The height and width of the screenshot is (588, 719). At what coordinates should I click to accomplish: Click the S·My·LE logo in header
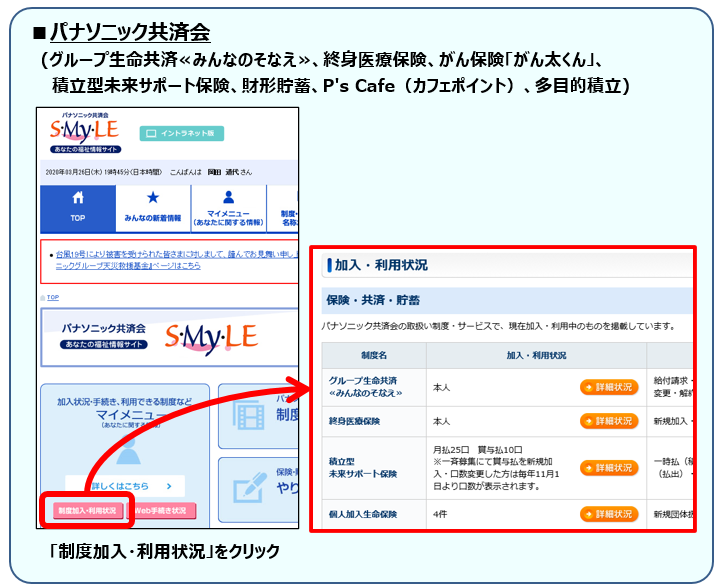pos(85,131)
